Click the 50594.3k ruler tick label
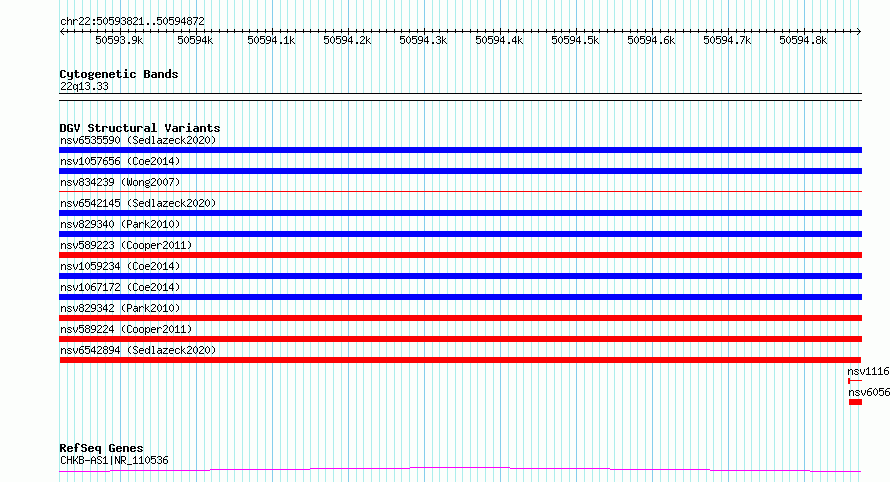This screenshot has width=890, height=482. pos(423,41)
